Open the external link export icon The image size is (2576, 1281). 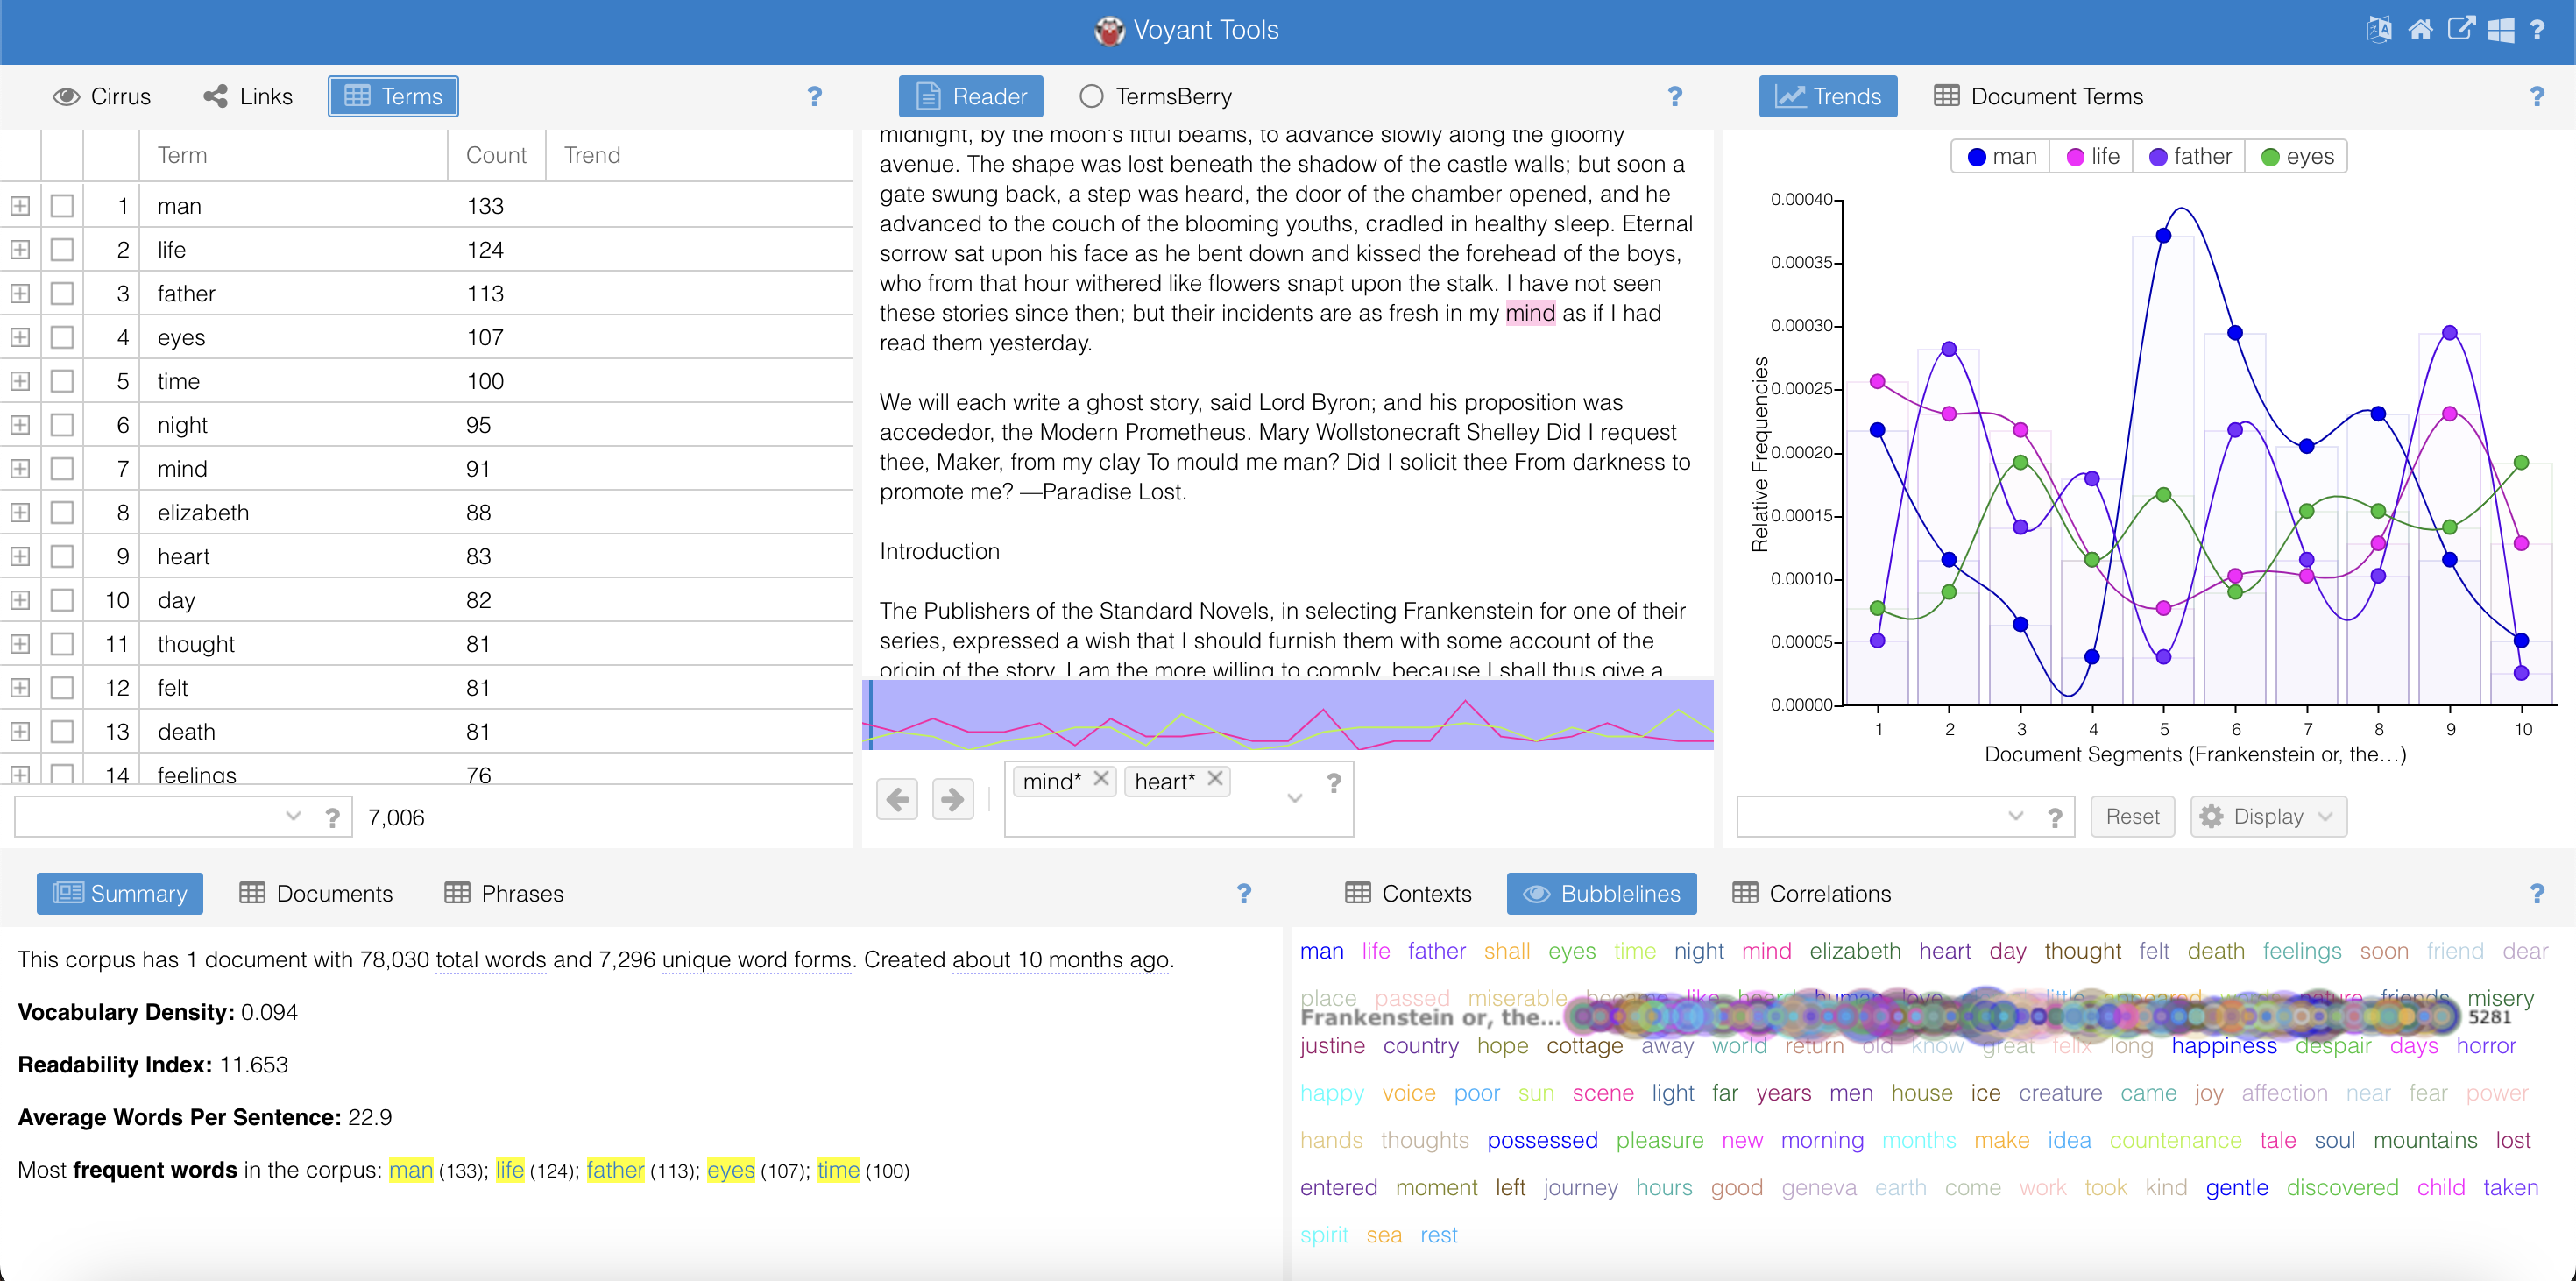pyautogui.click(x=2461, y=30)
